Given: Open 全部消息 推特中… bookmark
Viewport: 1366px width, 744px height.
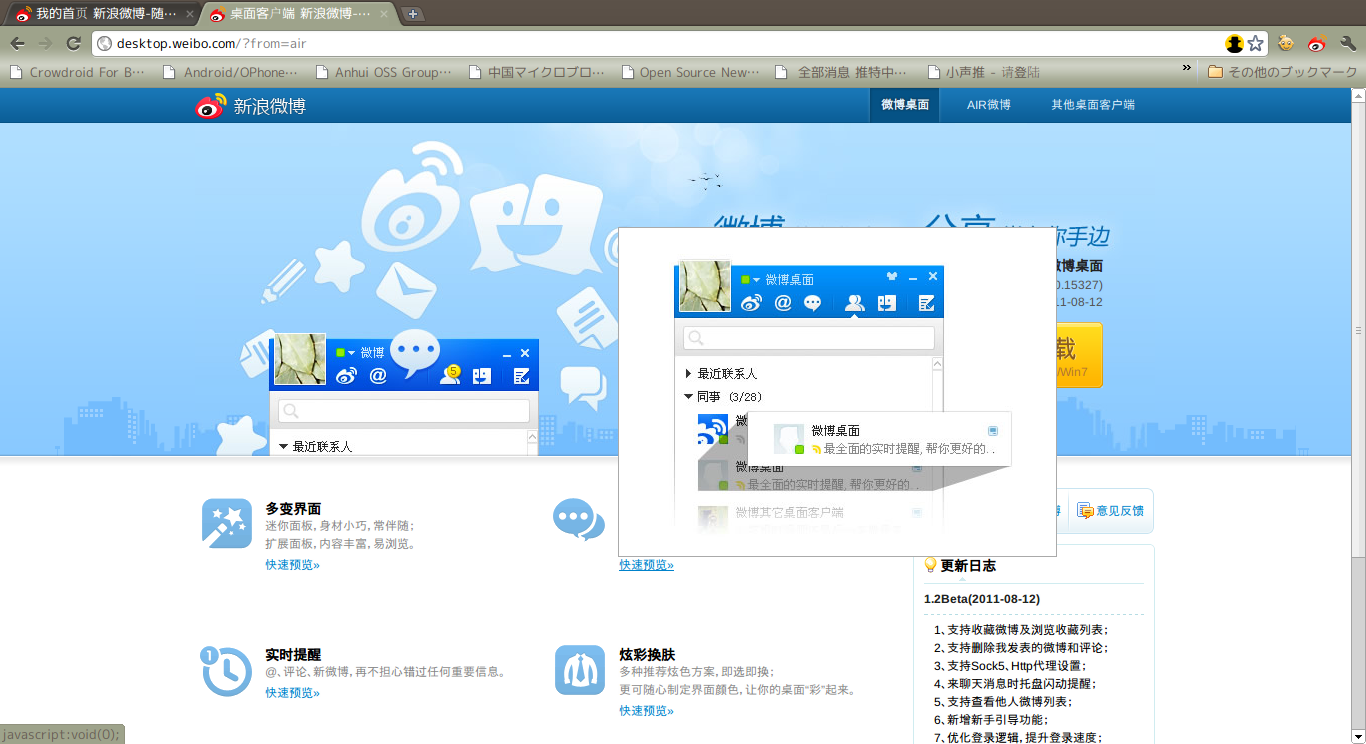Looking at the screenshot, I should point(842,72).
